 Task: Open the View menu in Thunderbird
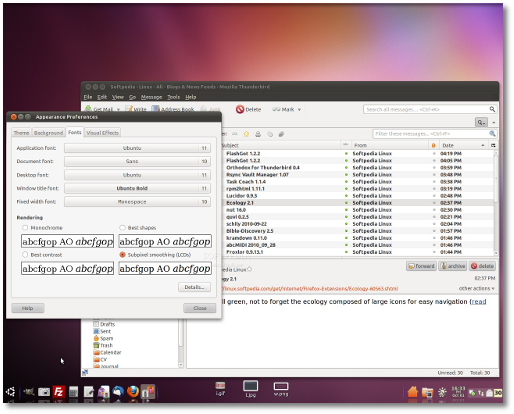pyautogui.click(x=118, y=97)
